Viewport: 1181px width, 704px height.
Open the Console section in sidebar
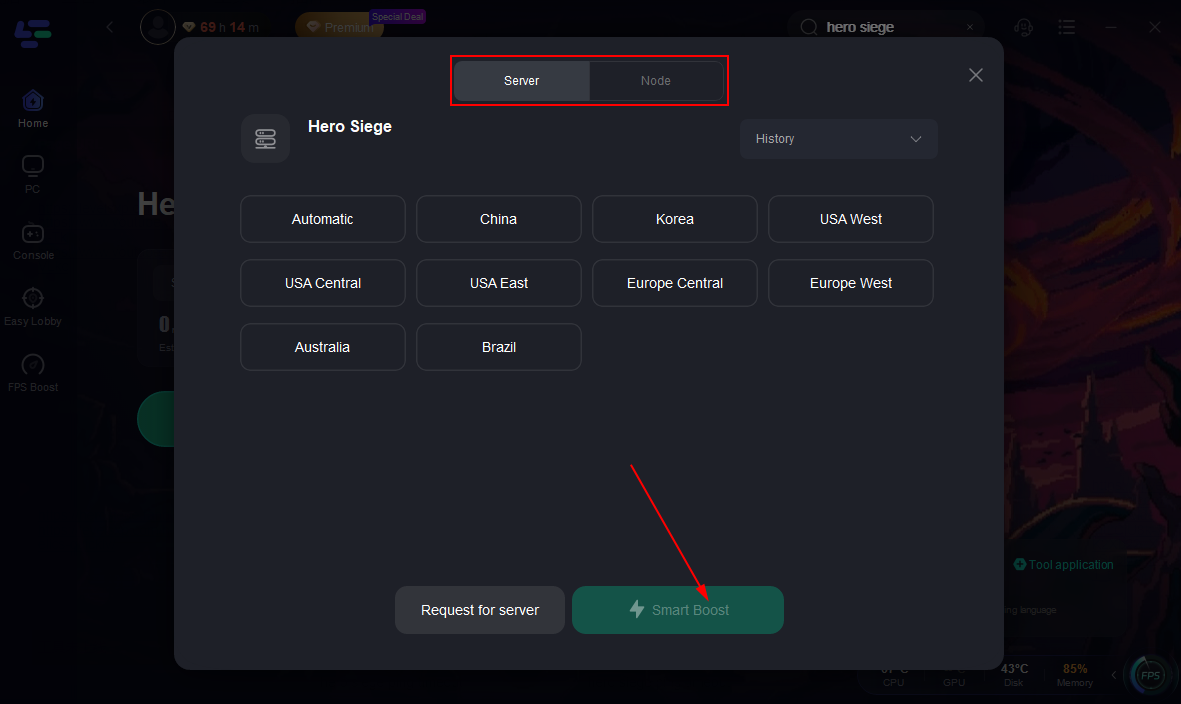pyautogui.click(x=33, y=241)
